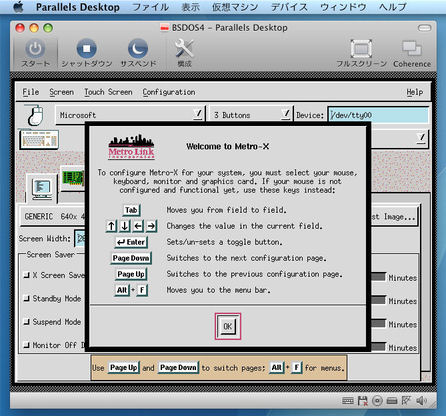The width and height of the screenshot is (446, 416).
Task: Click the Page Down key hint in dialog
Action: click(x=131, y=258)
